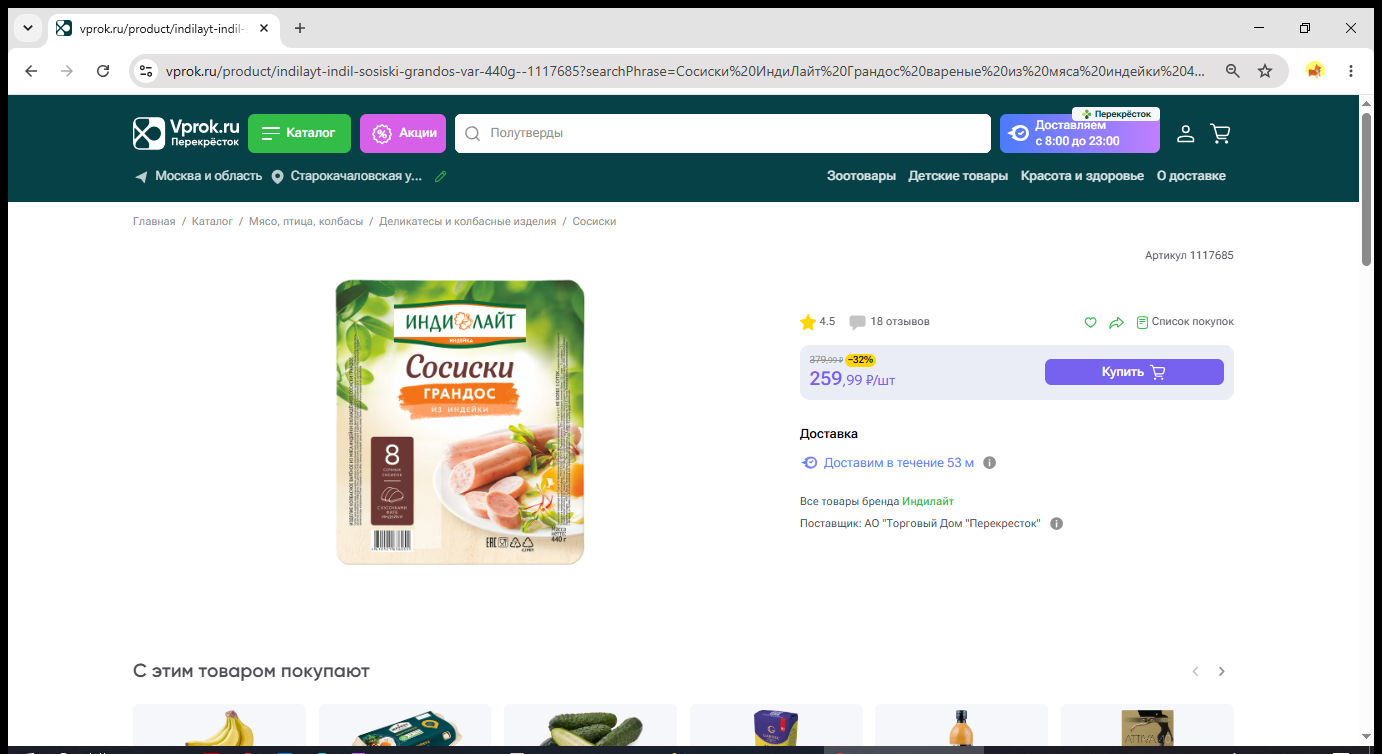Open the green Каталог menu button
1382x754 pixels.
tap(299, 133)
